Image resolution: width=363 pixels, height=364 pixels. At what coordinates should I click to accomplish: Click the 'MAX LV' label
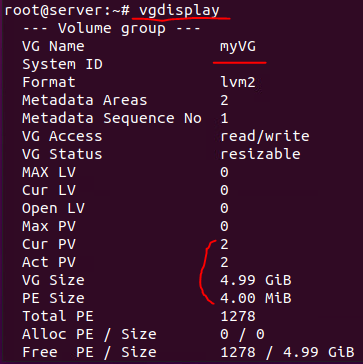pyautogui.click(x=49, y=172)
